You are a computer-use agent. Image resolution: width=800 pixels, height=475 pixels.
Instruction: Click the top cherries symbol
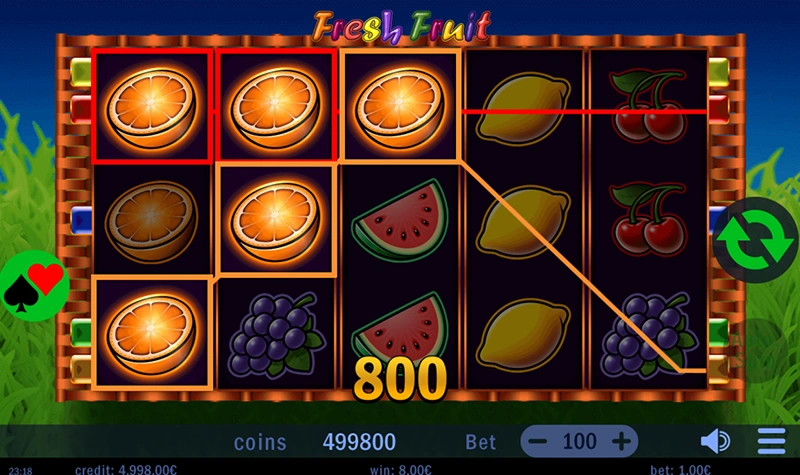tap(648, 106)
